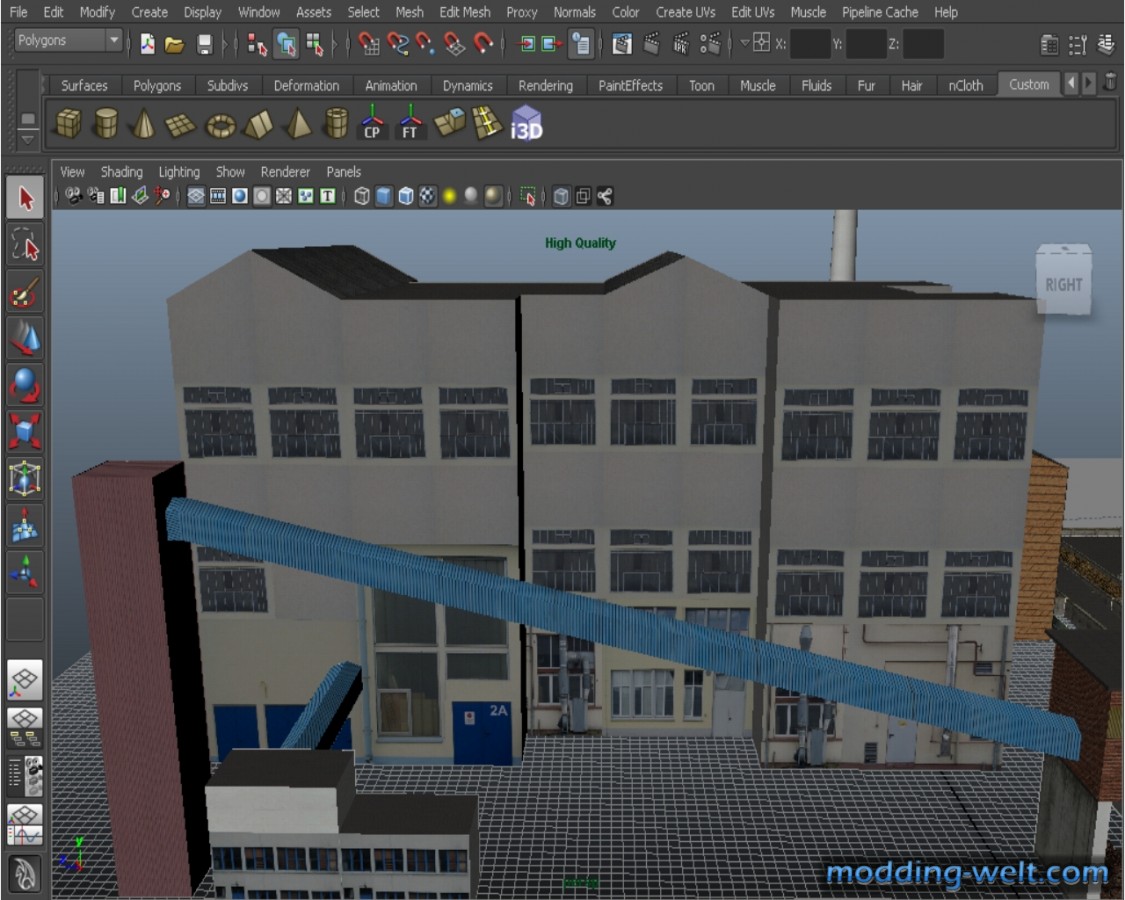Screen dimensions: 1125x900
Task: Open the Pipeline Cache menu
Action: (880, 12)
